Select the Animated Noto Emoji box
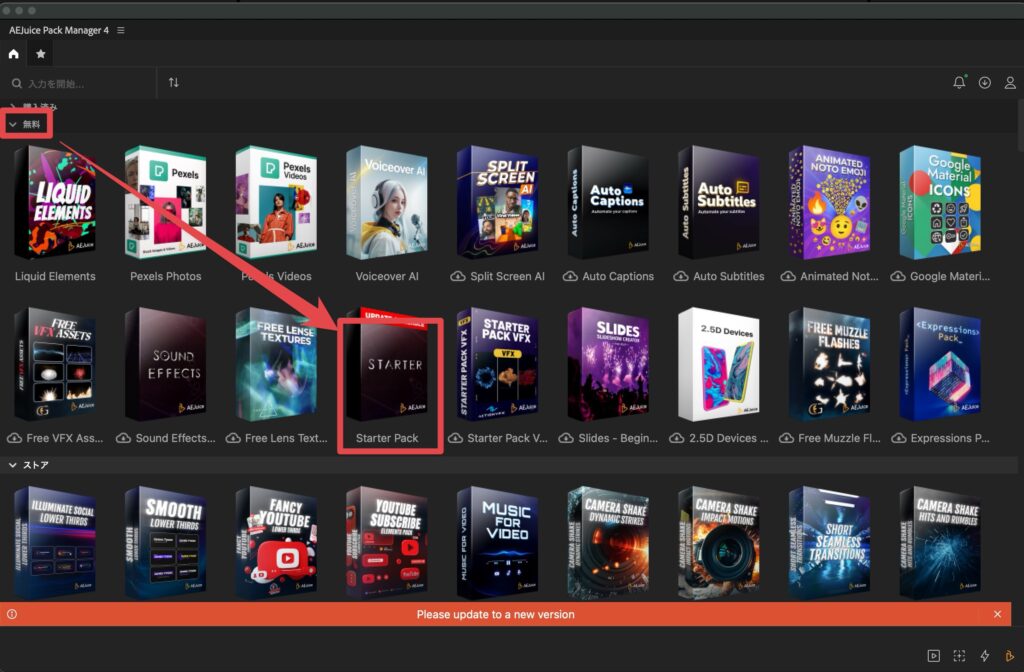 [829, 202]
